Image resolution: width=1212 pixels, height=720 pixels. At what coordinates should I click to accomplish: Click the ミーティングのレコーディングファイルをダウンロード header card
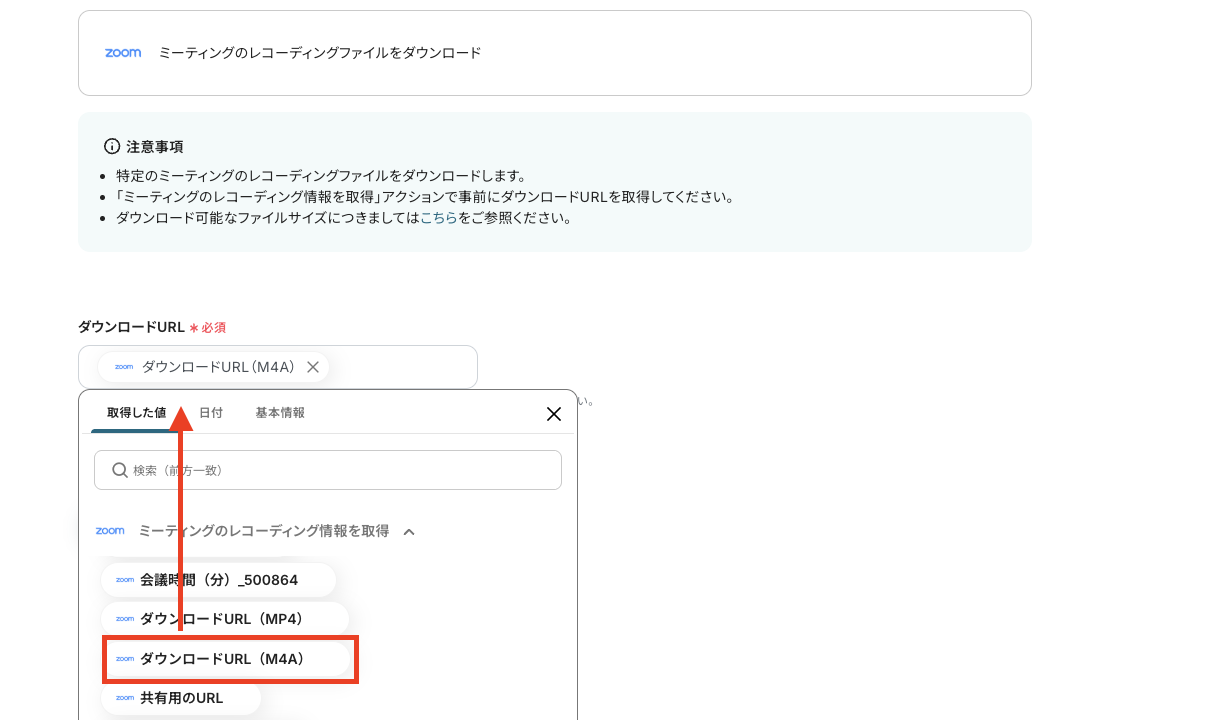(554, 53)
